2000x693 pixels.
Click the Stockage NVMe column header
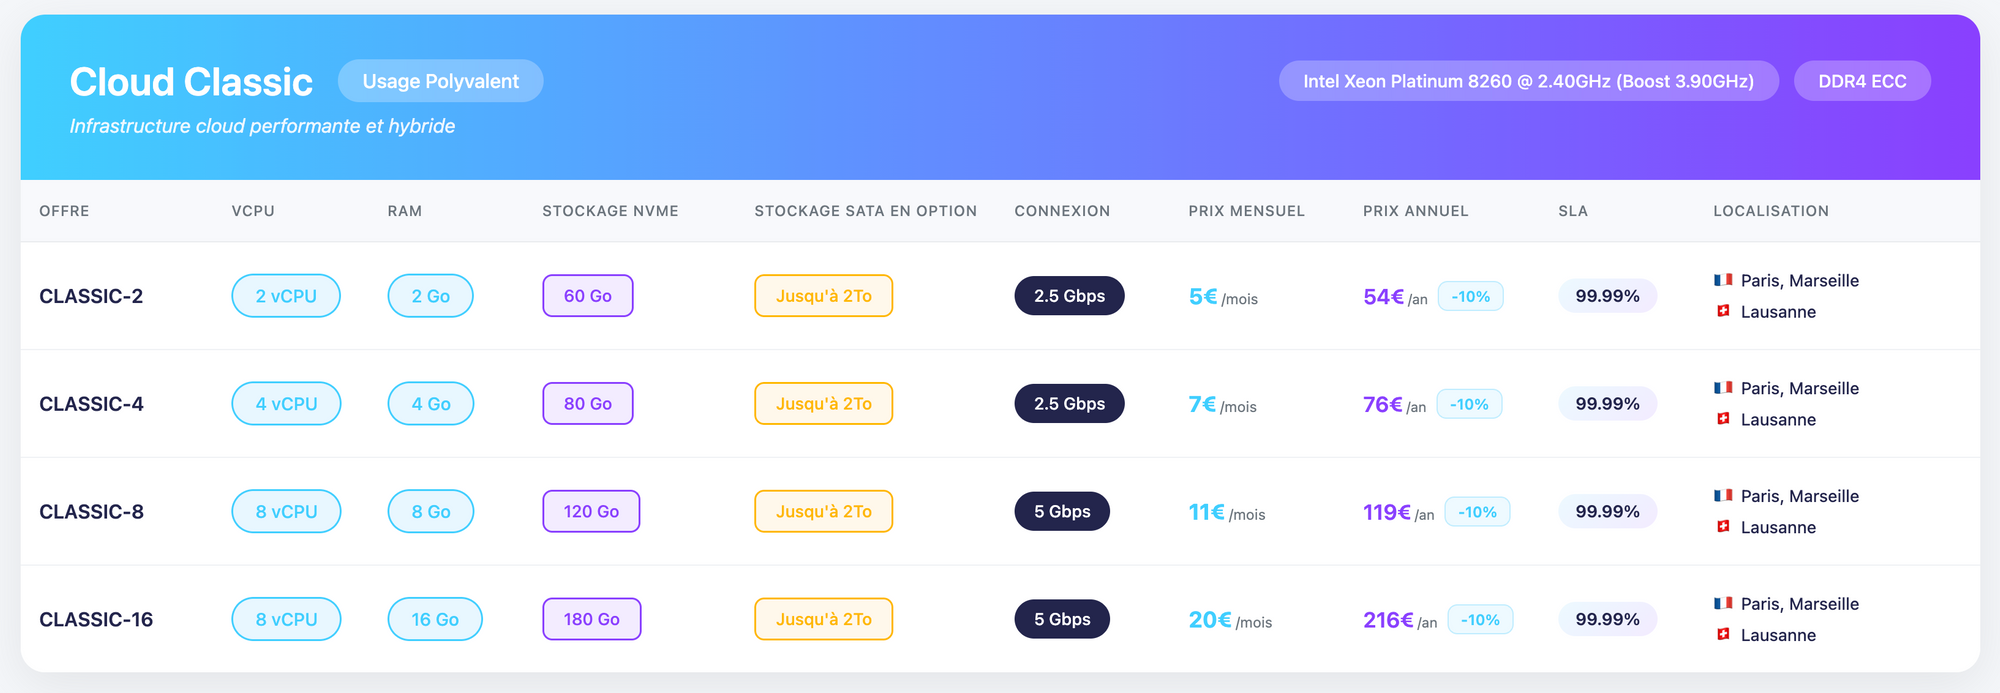610,211
